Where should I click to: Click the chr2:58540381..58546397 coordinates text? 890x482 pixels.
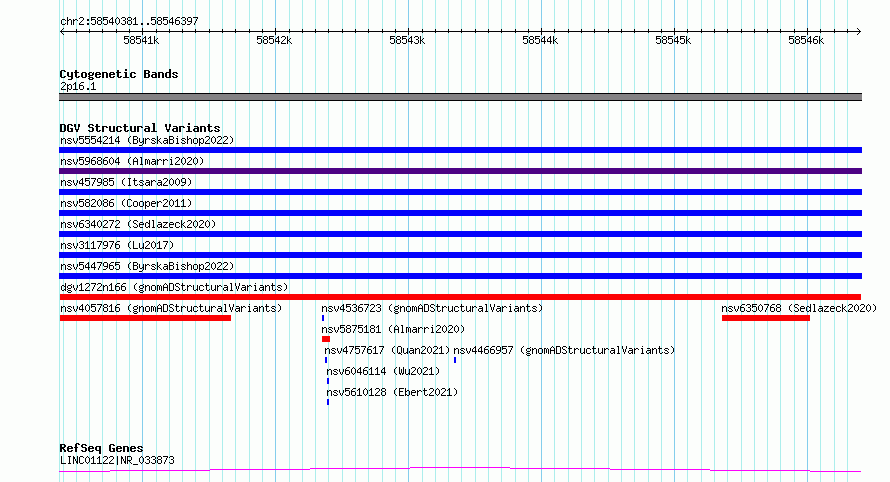click(129, 21)
